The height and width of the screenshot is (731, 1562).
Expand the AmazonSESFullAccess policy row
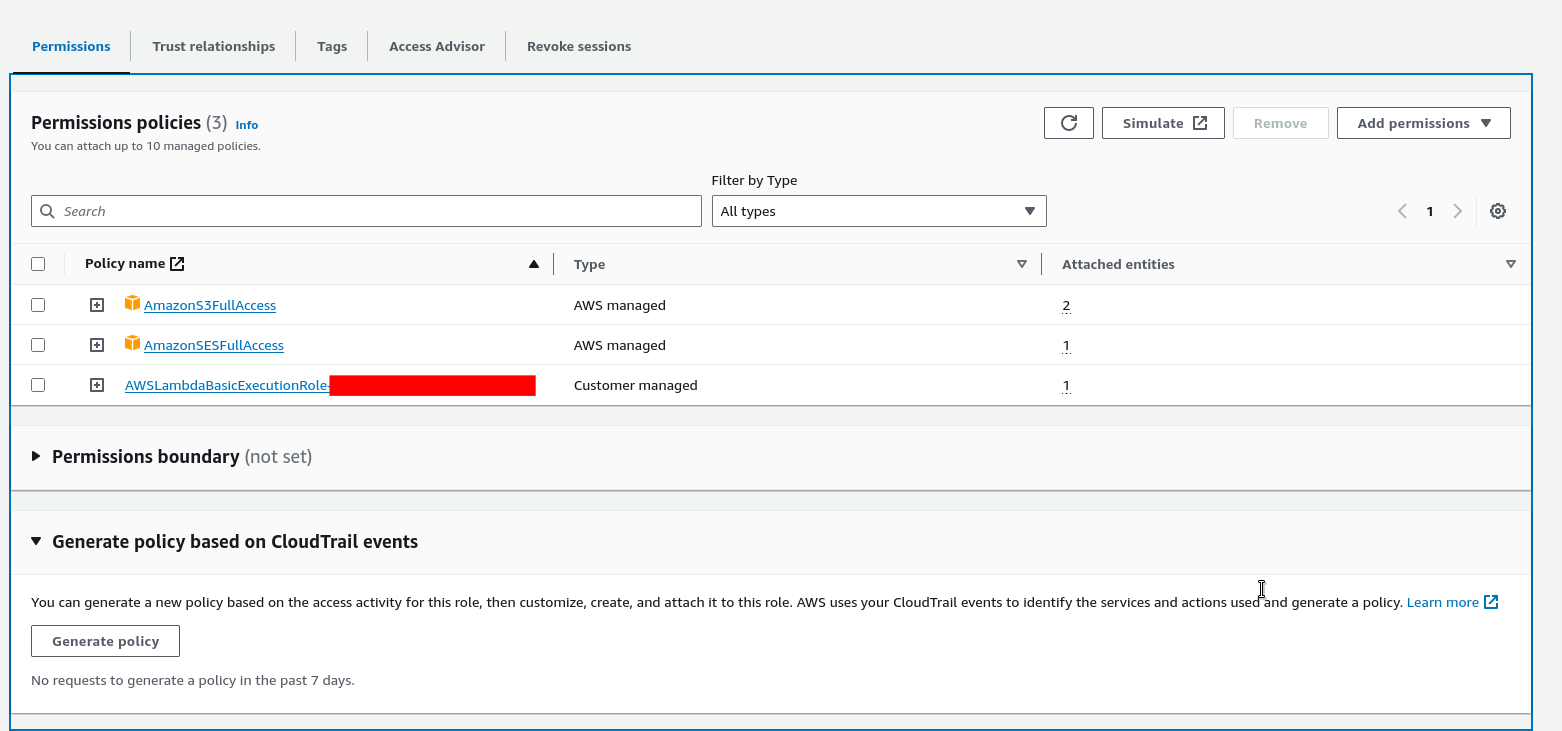[97, 345]
